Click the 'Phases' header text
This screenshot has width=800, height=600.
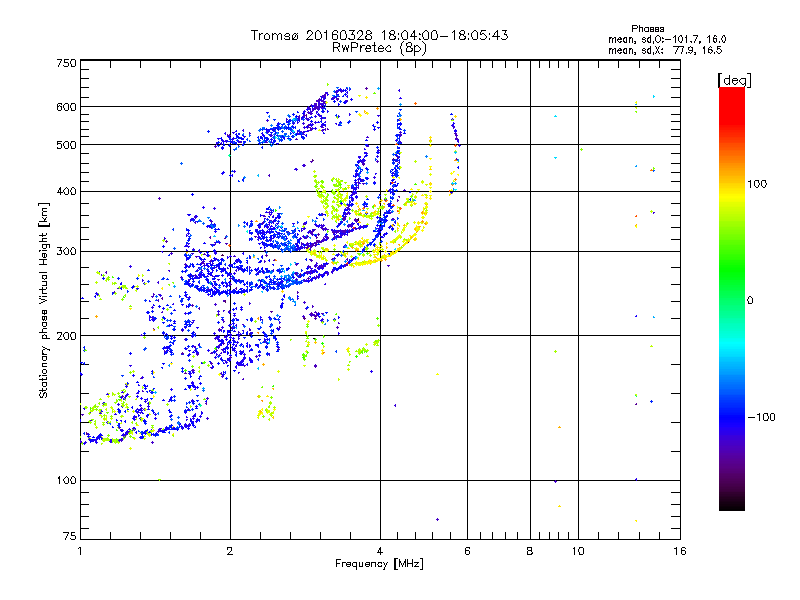click(647, 29)
